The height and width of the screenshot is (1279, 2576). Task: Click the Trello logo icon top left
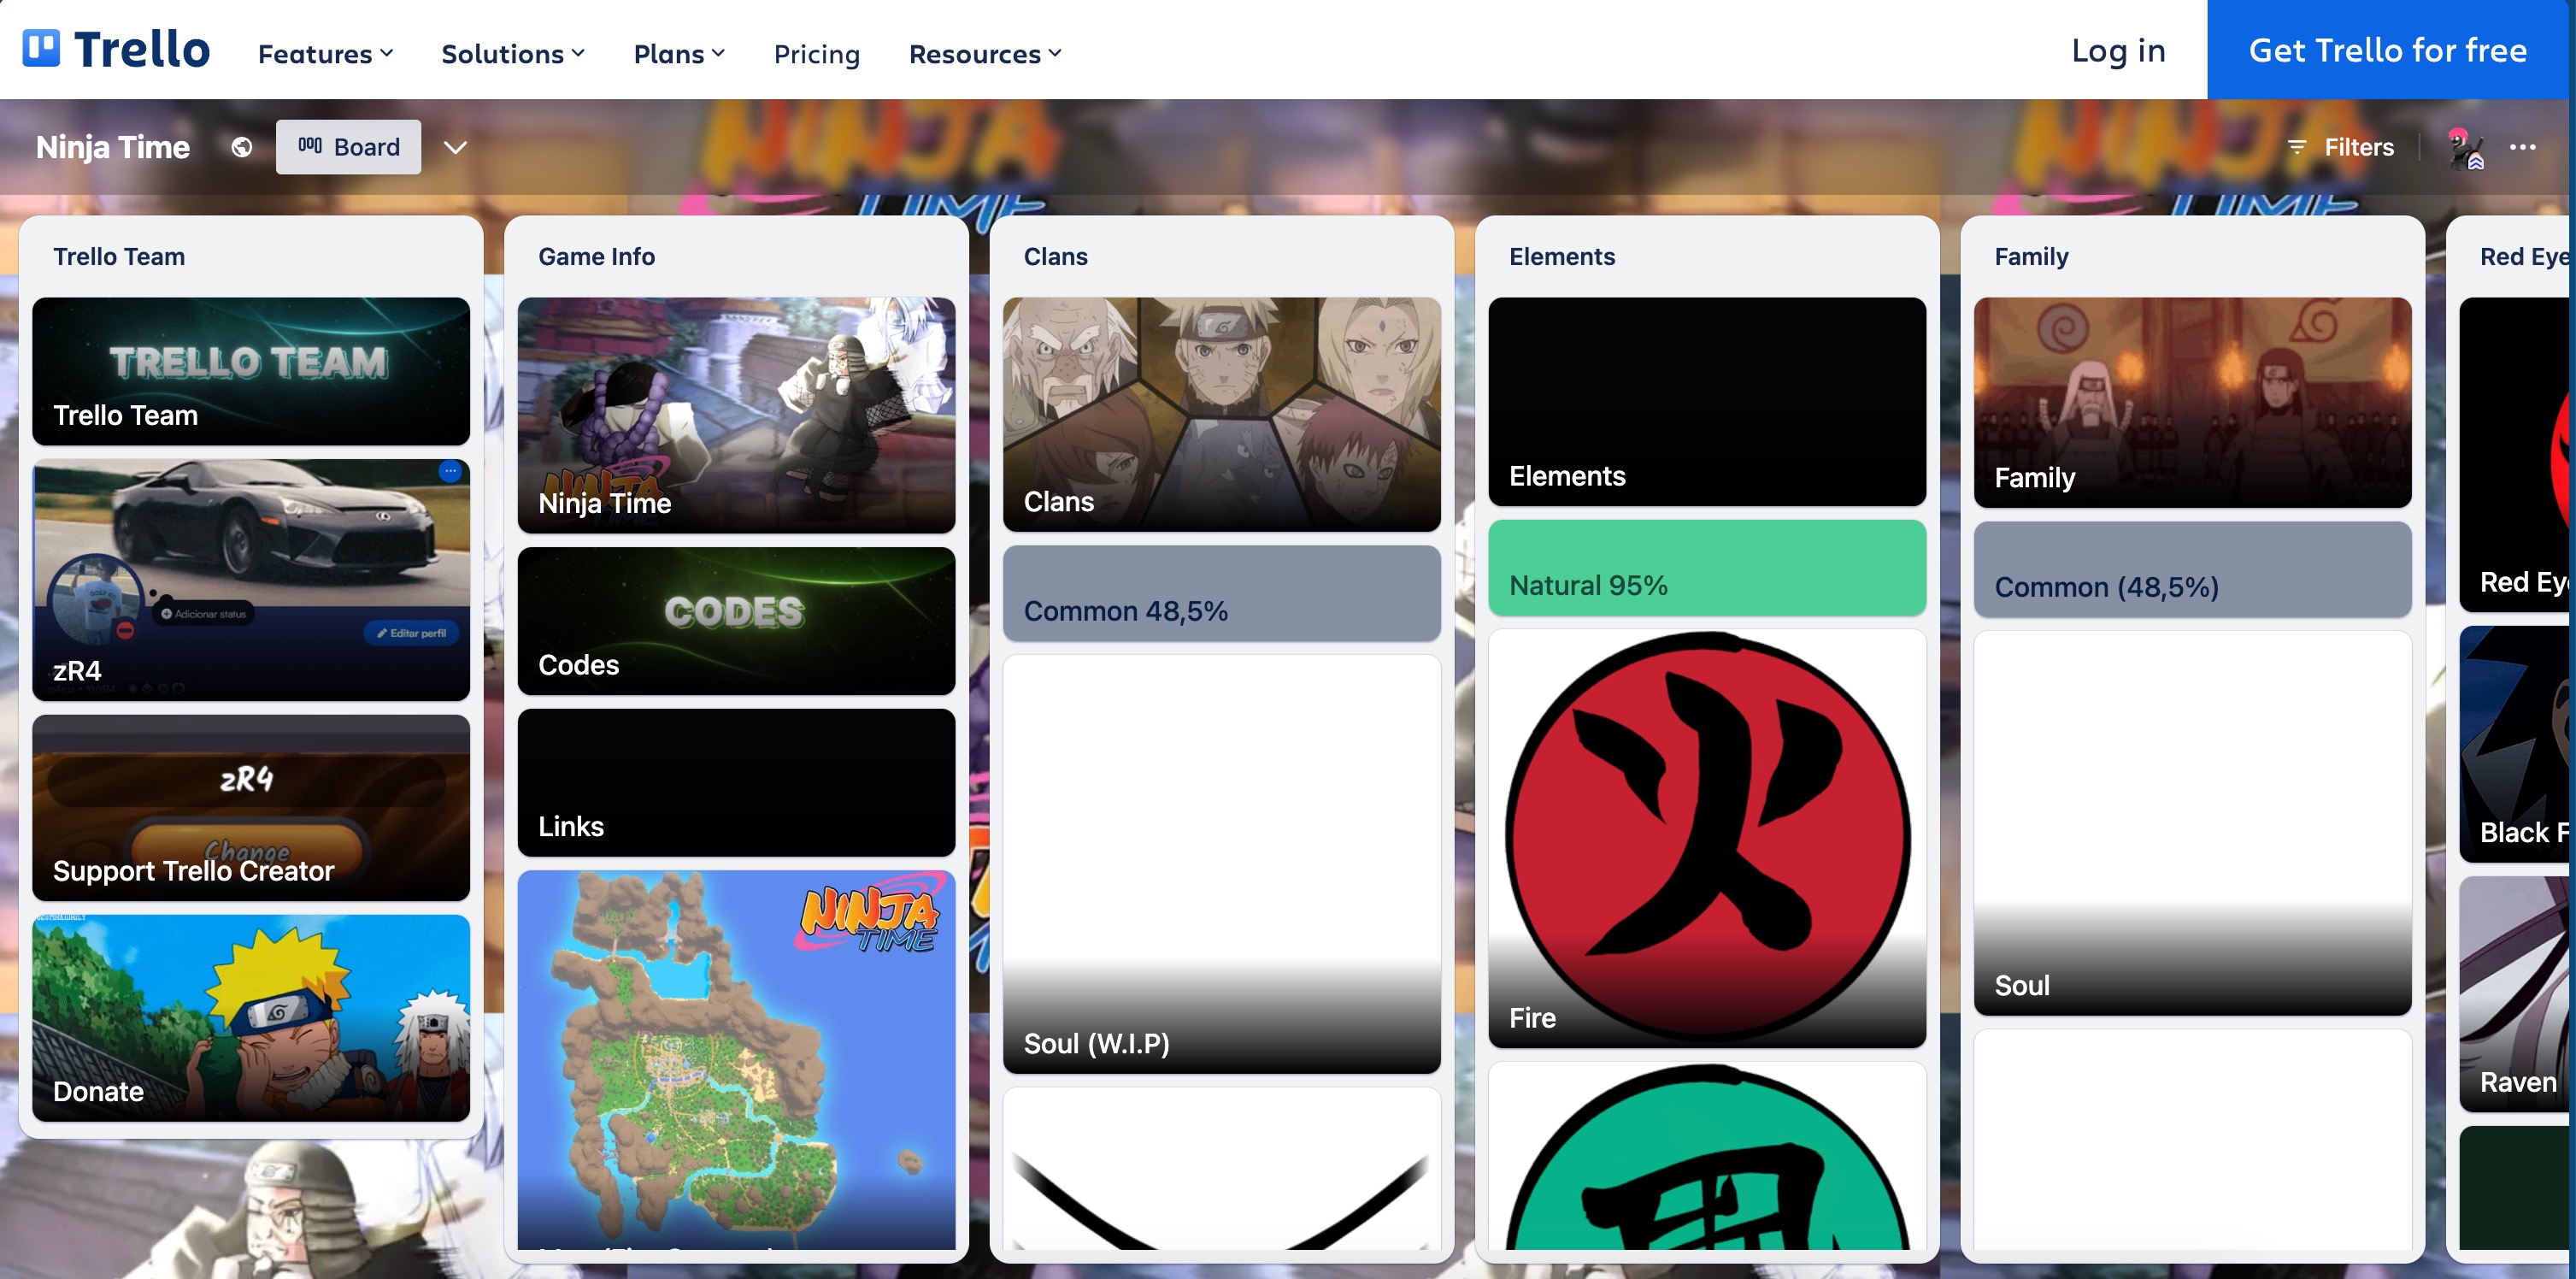click(44, 50)
